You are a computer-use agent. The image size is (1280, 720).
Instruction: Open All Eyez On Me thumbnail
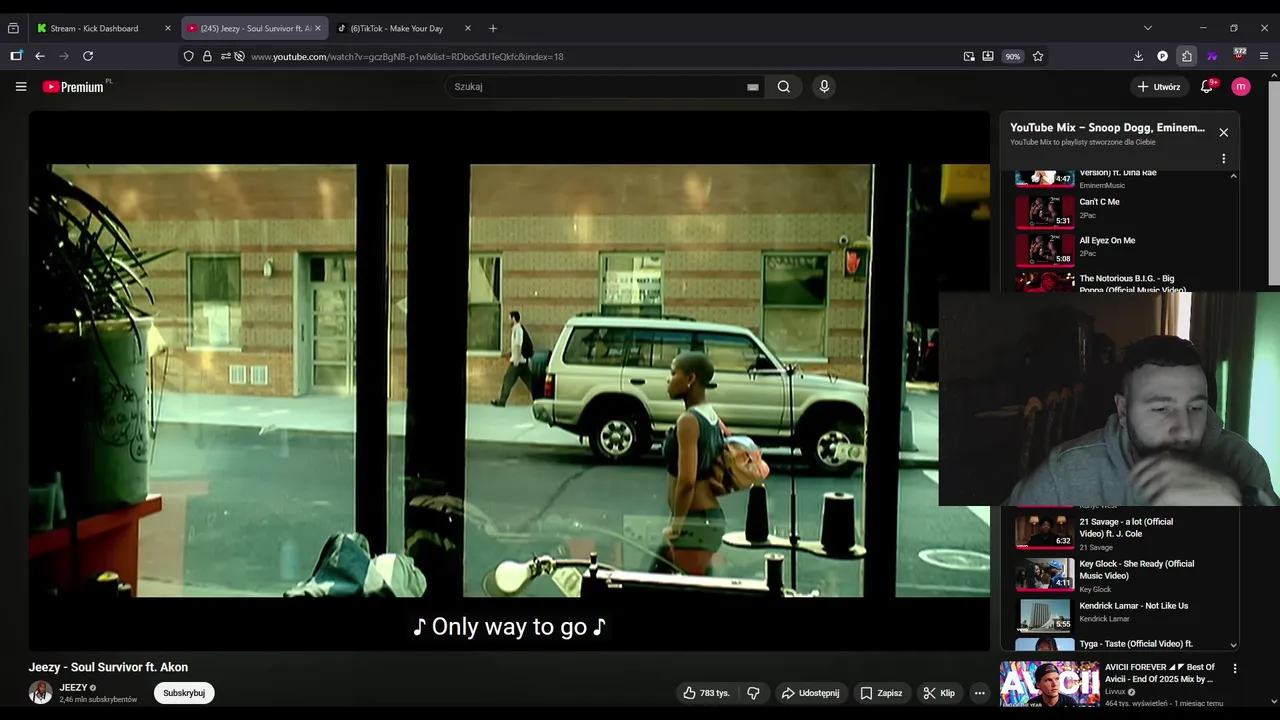click(x=1044, y=249)
